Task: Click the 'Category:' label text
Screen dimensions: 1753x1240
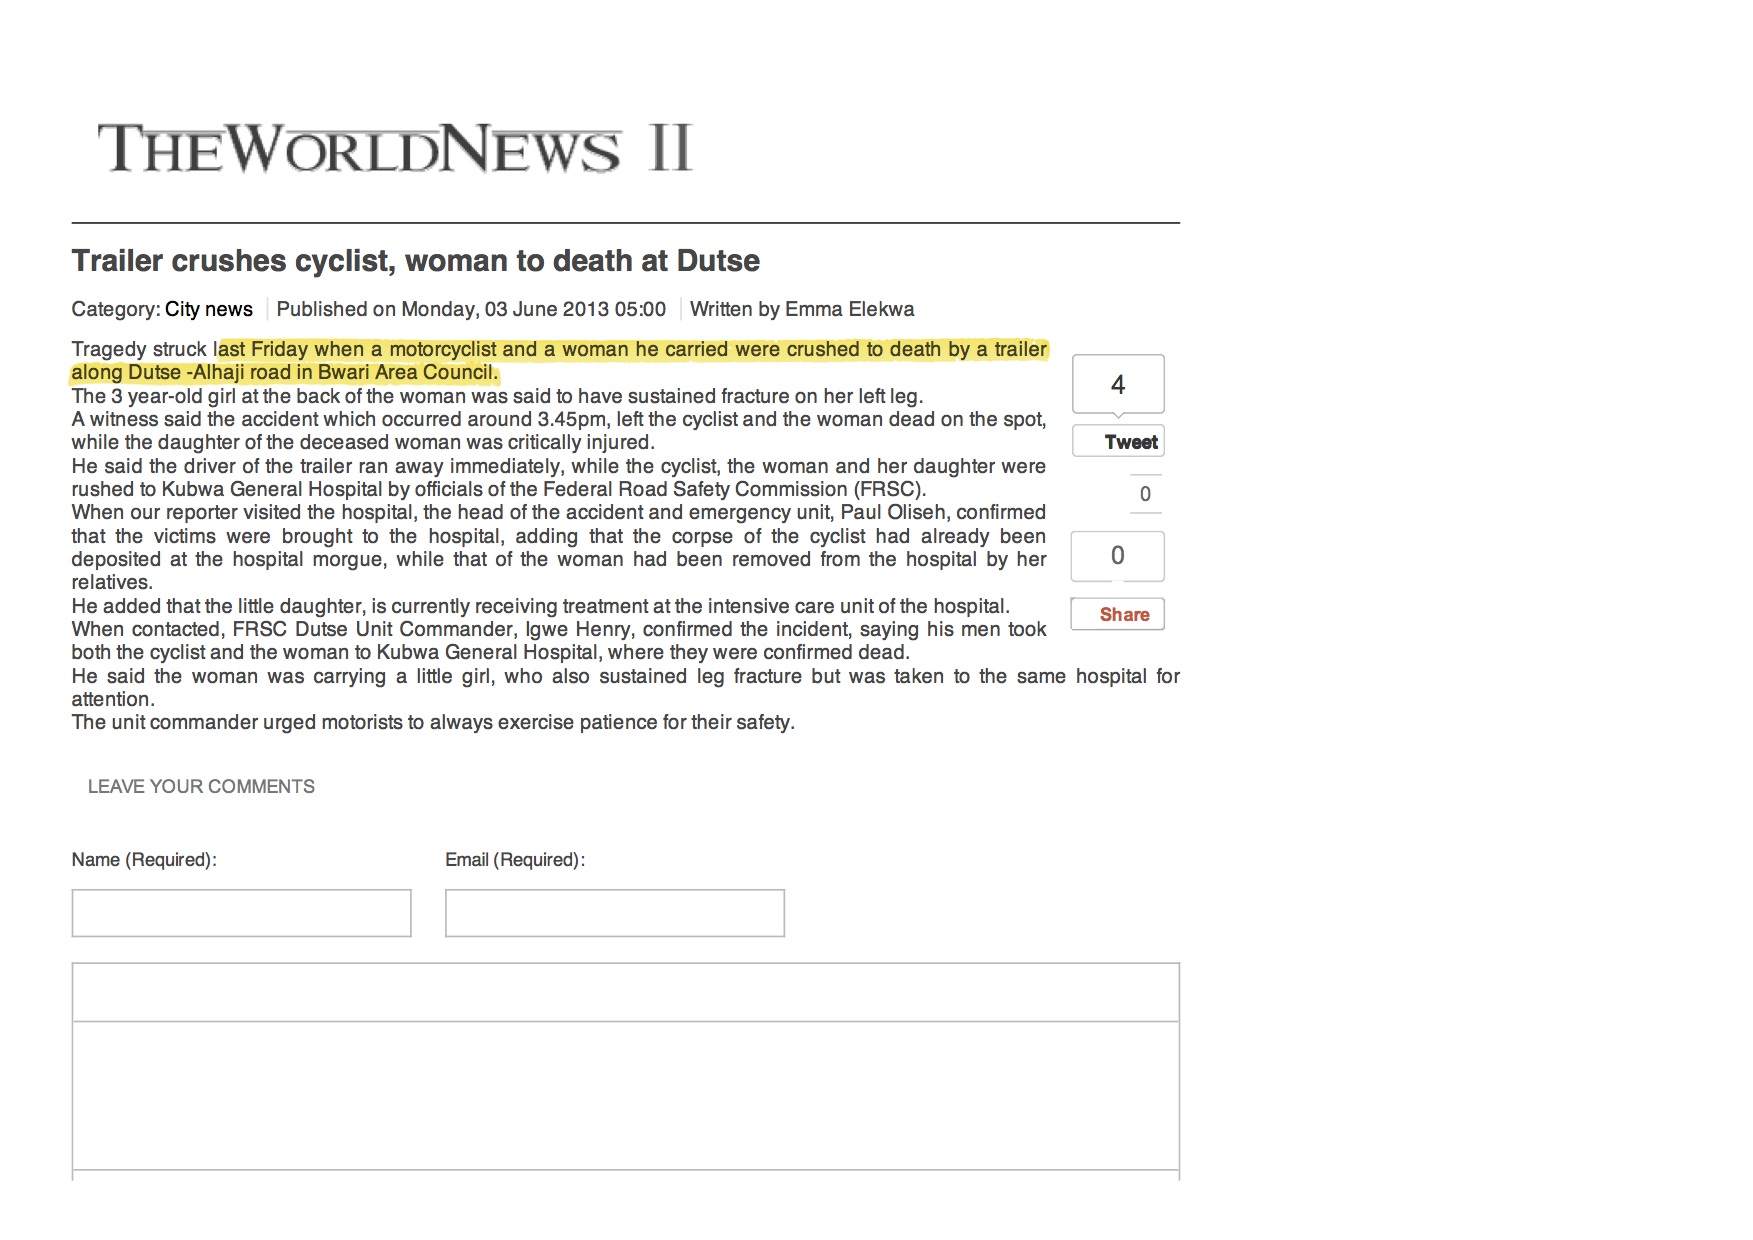Action: click(116, 309)
